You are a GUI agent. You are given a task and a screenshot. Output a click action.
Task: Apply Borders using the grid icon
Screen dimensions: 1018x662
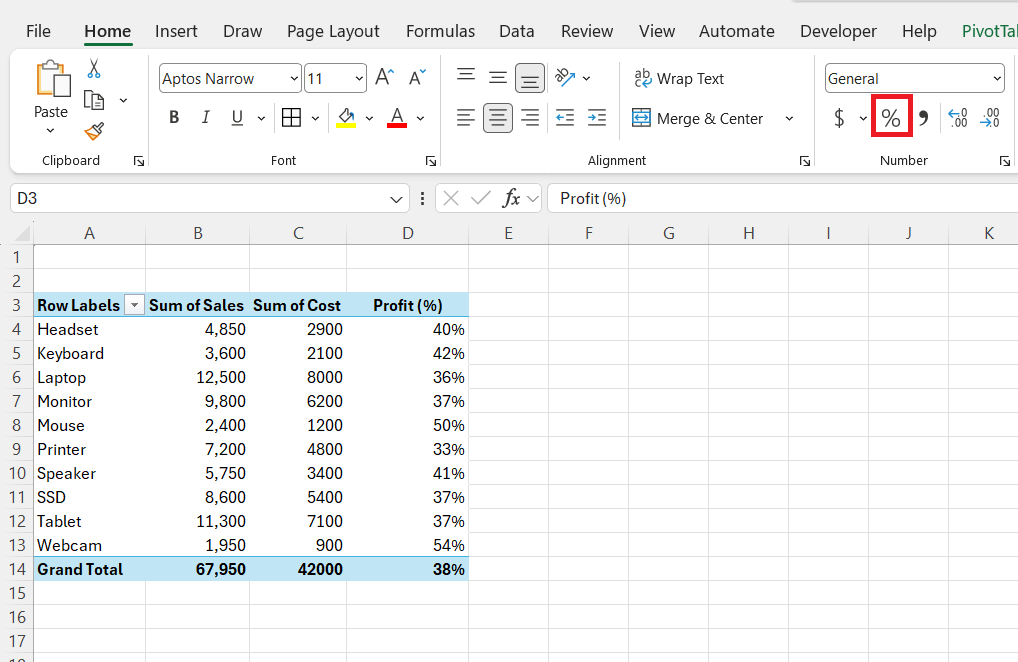292,117
